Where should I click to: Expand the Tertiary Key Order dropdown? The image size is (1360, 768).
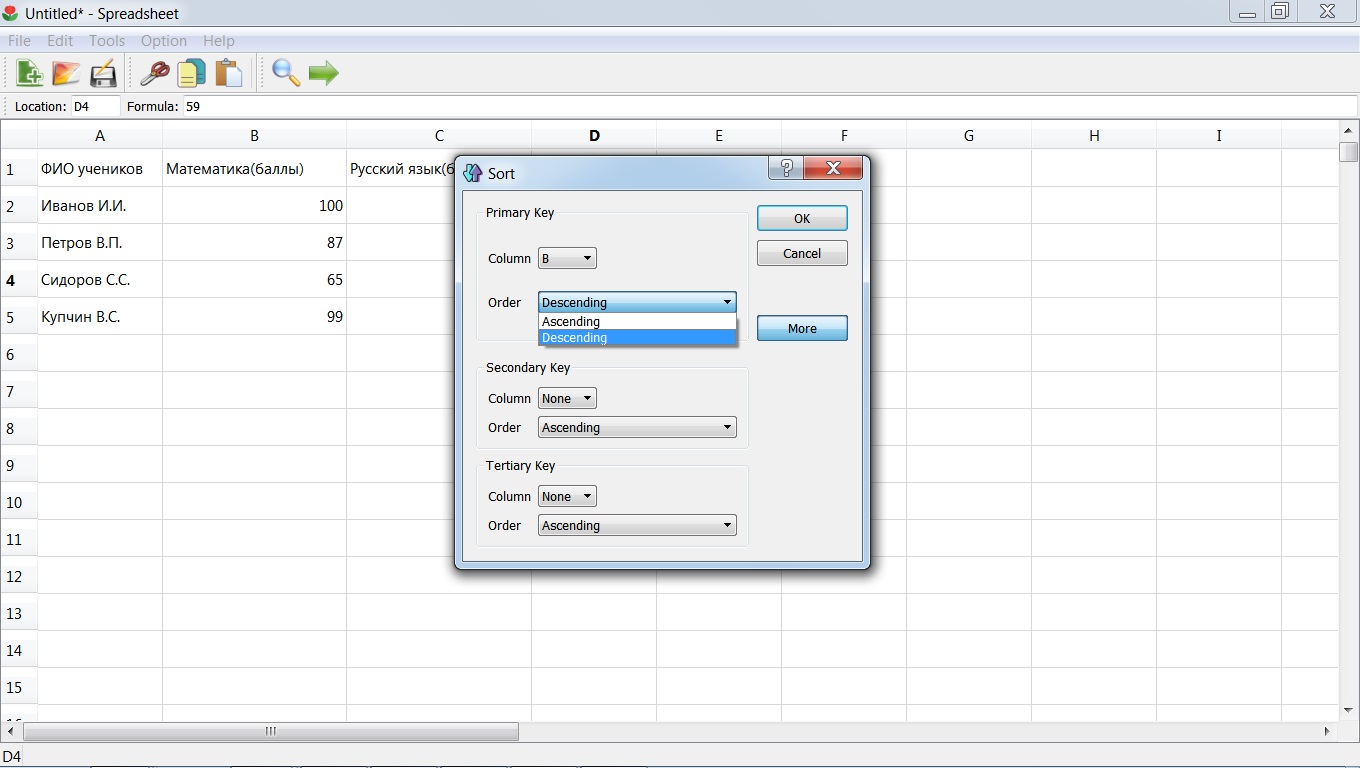[x=637, y=525]
